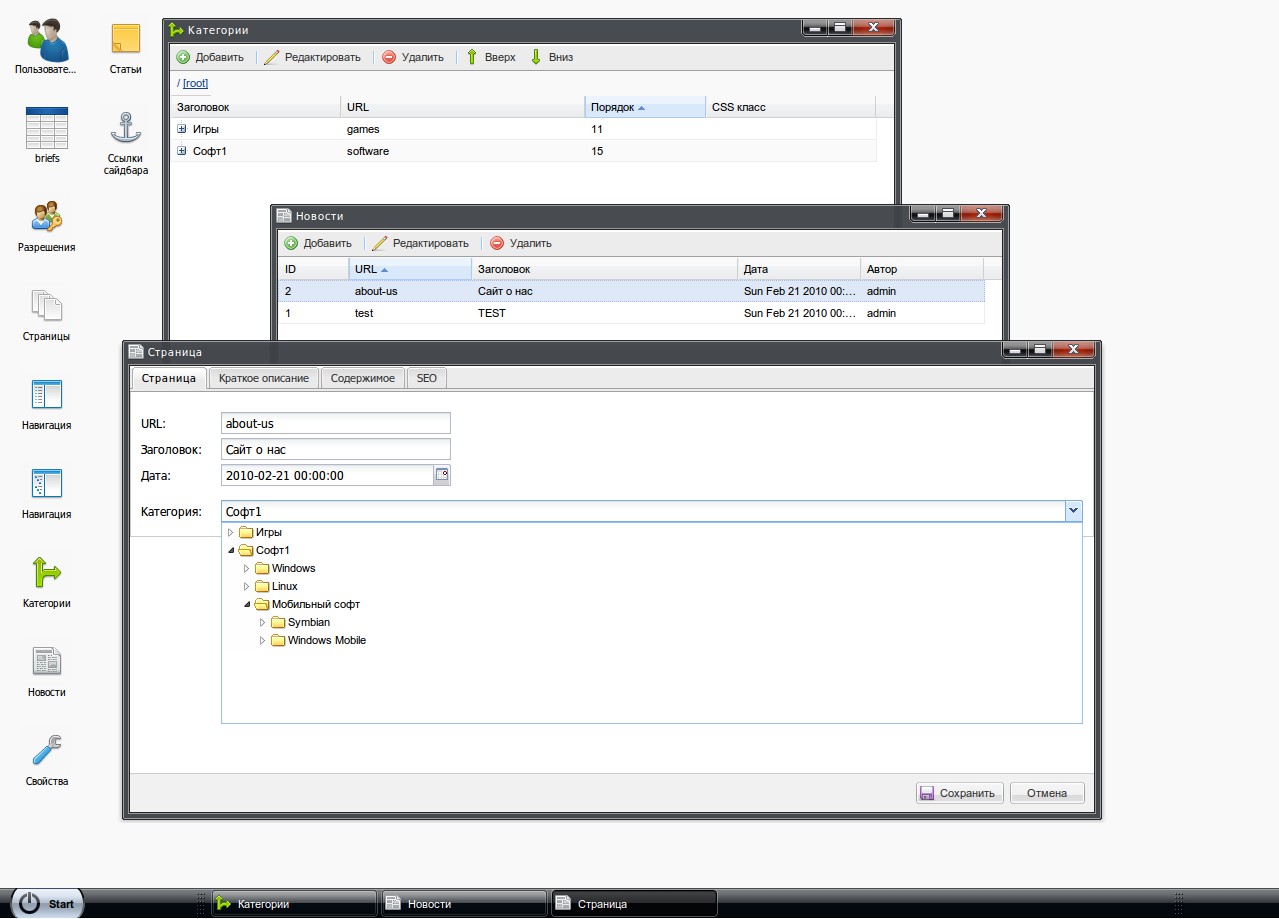Click the software URL cell

462,151
